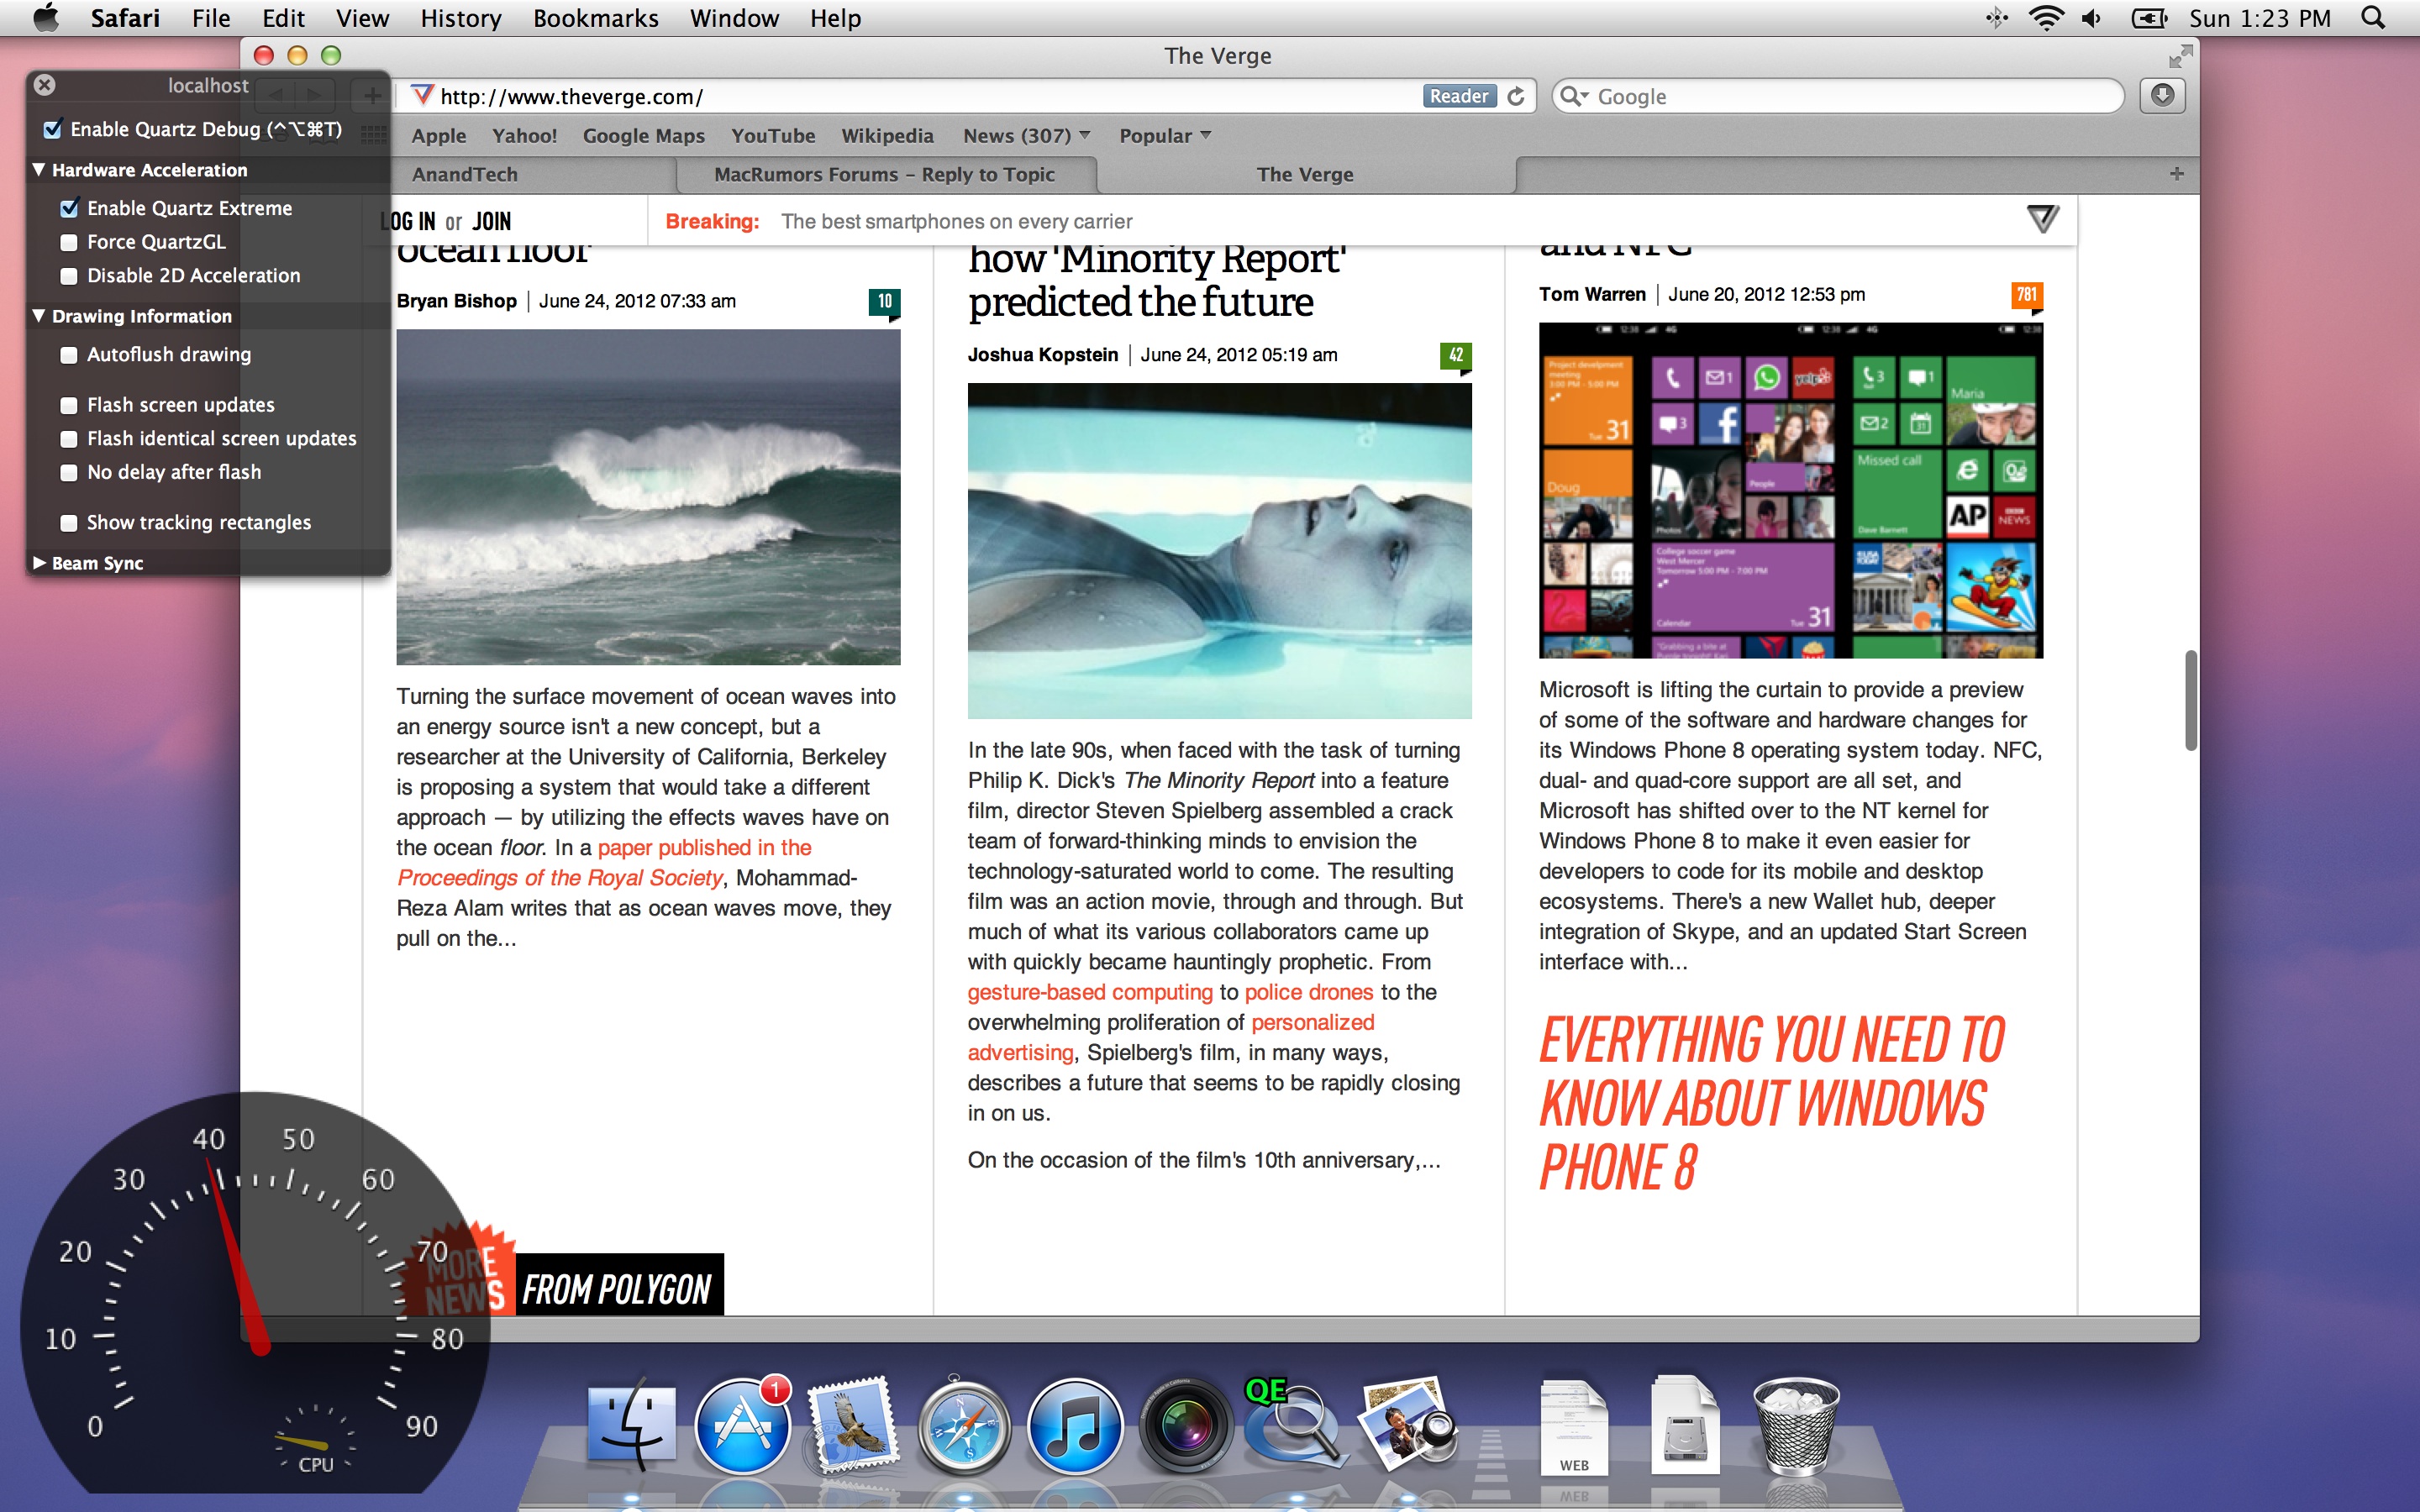The width and height of the screenshot is (2420, 1512).
Task: Open new tab with plus button
Action: pyautogui.click(x=2177, y=174)
